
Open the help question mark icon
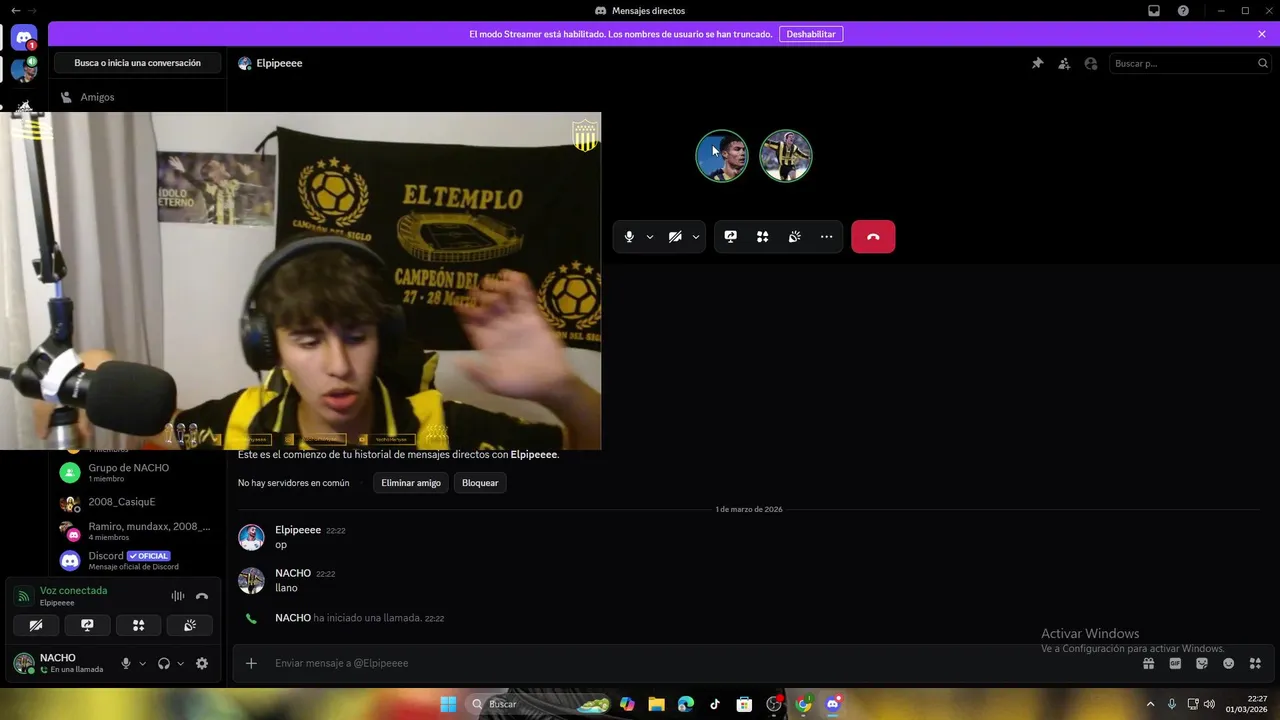pyautogui.click(x=1183, y=10)
